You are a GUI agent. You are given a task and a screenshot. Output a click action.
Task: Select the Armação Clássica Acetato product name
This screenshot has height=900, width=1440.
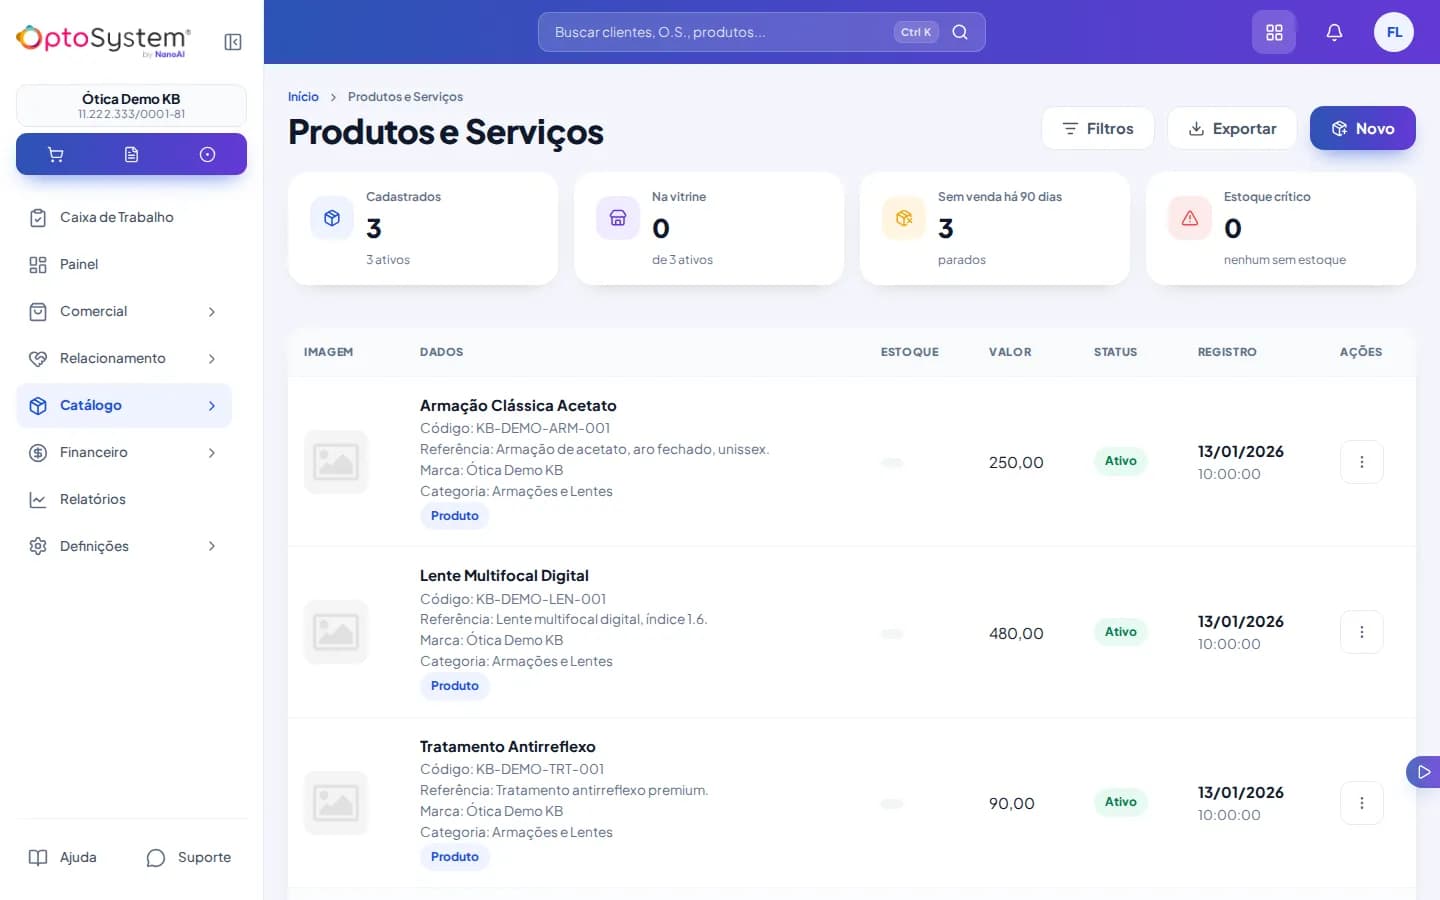518,405
